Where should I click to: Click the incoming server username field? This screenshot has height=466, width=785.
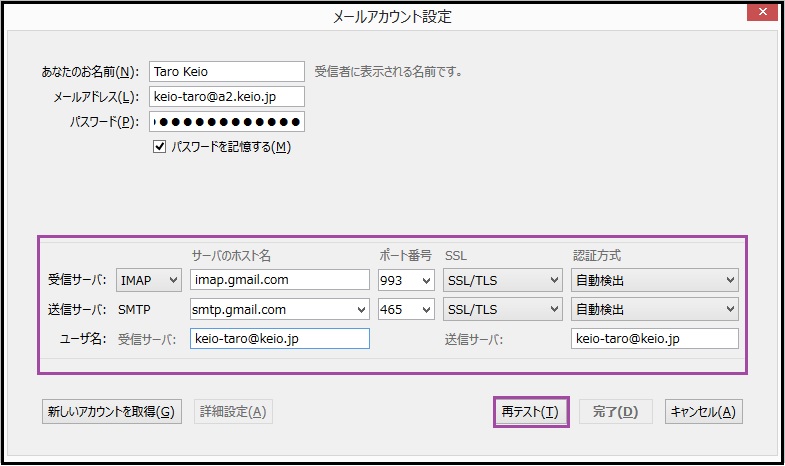pyautogui.click(x=279, y=339)
